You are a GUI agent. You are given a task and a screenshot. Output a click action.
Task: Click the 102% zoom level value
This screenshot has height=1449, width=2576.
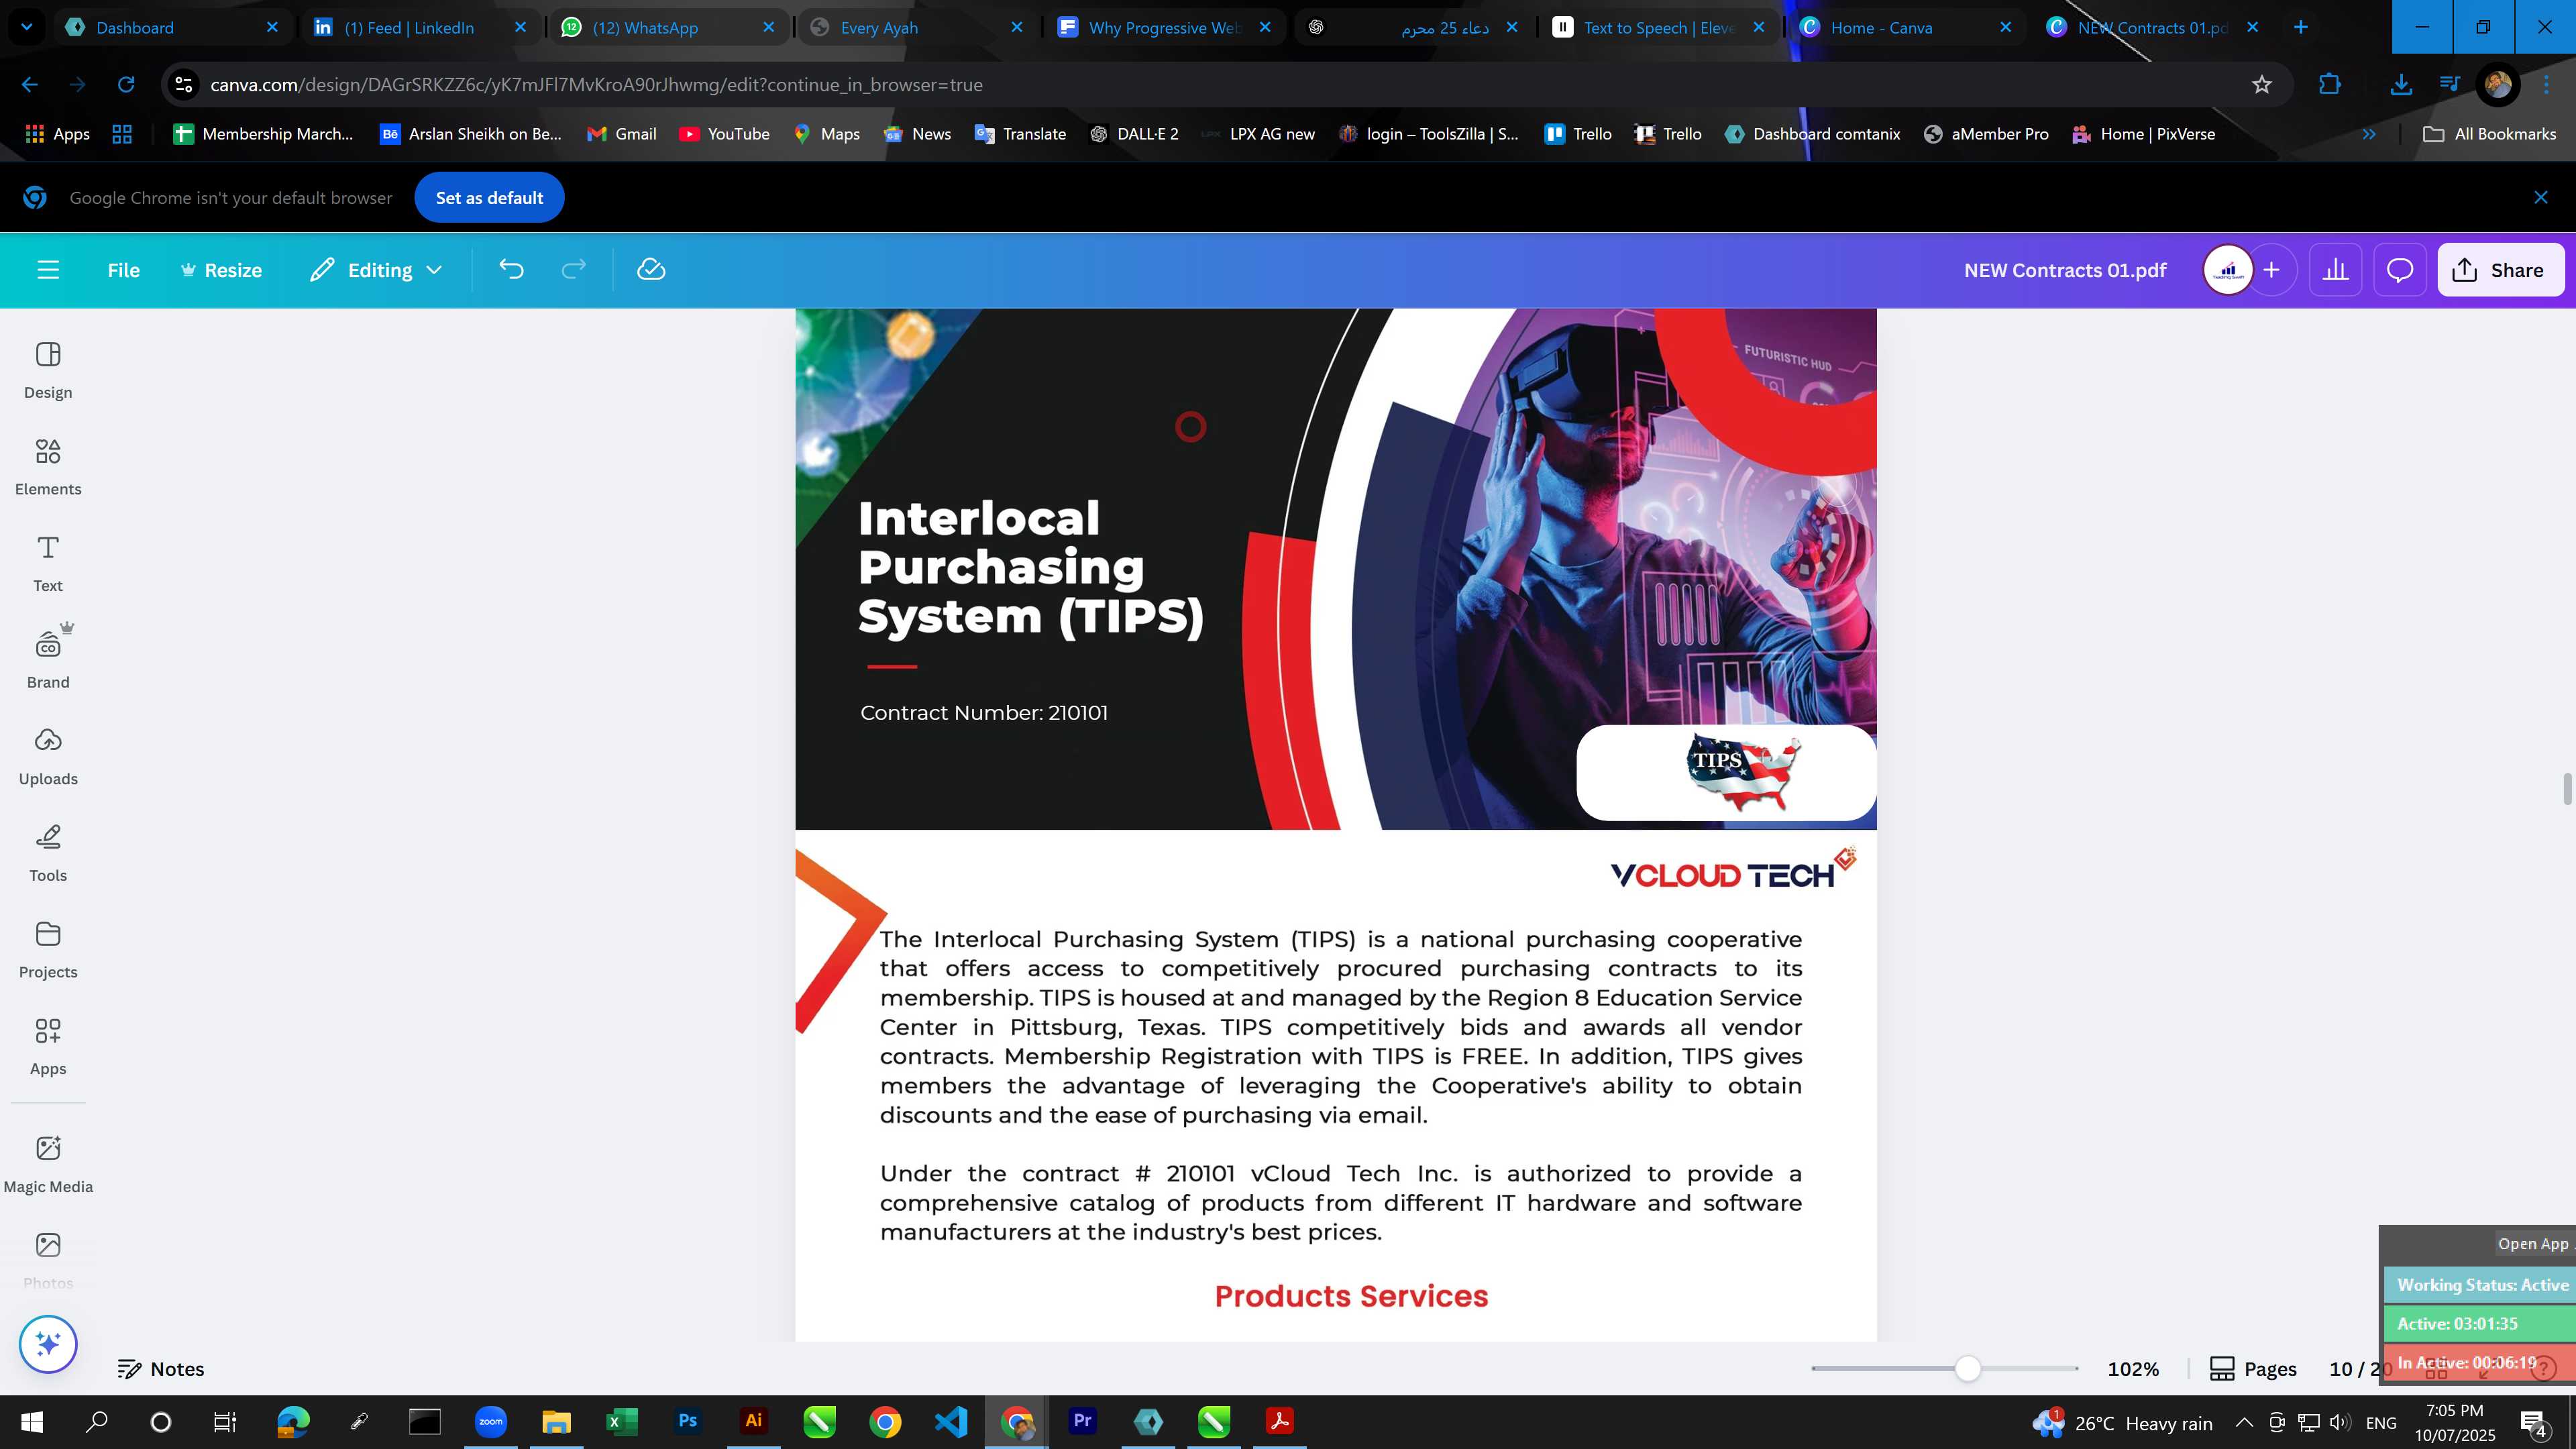[x=2133, y=1369]
